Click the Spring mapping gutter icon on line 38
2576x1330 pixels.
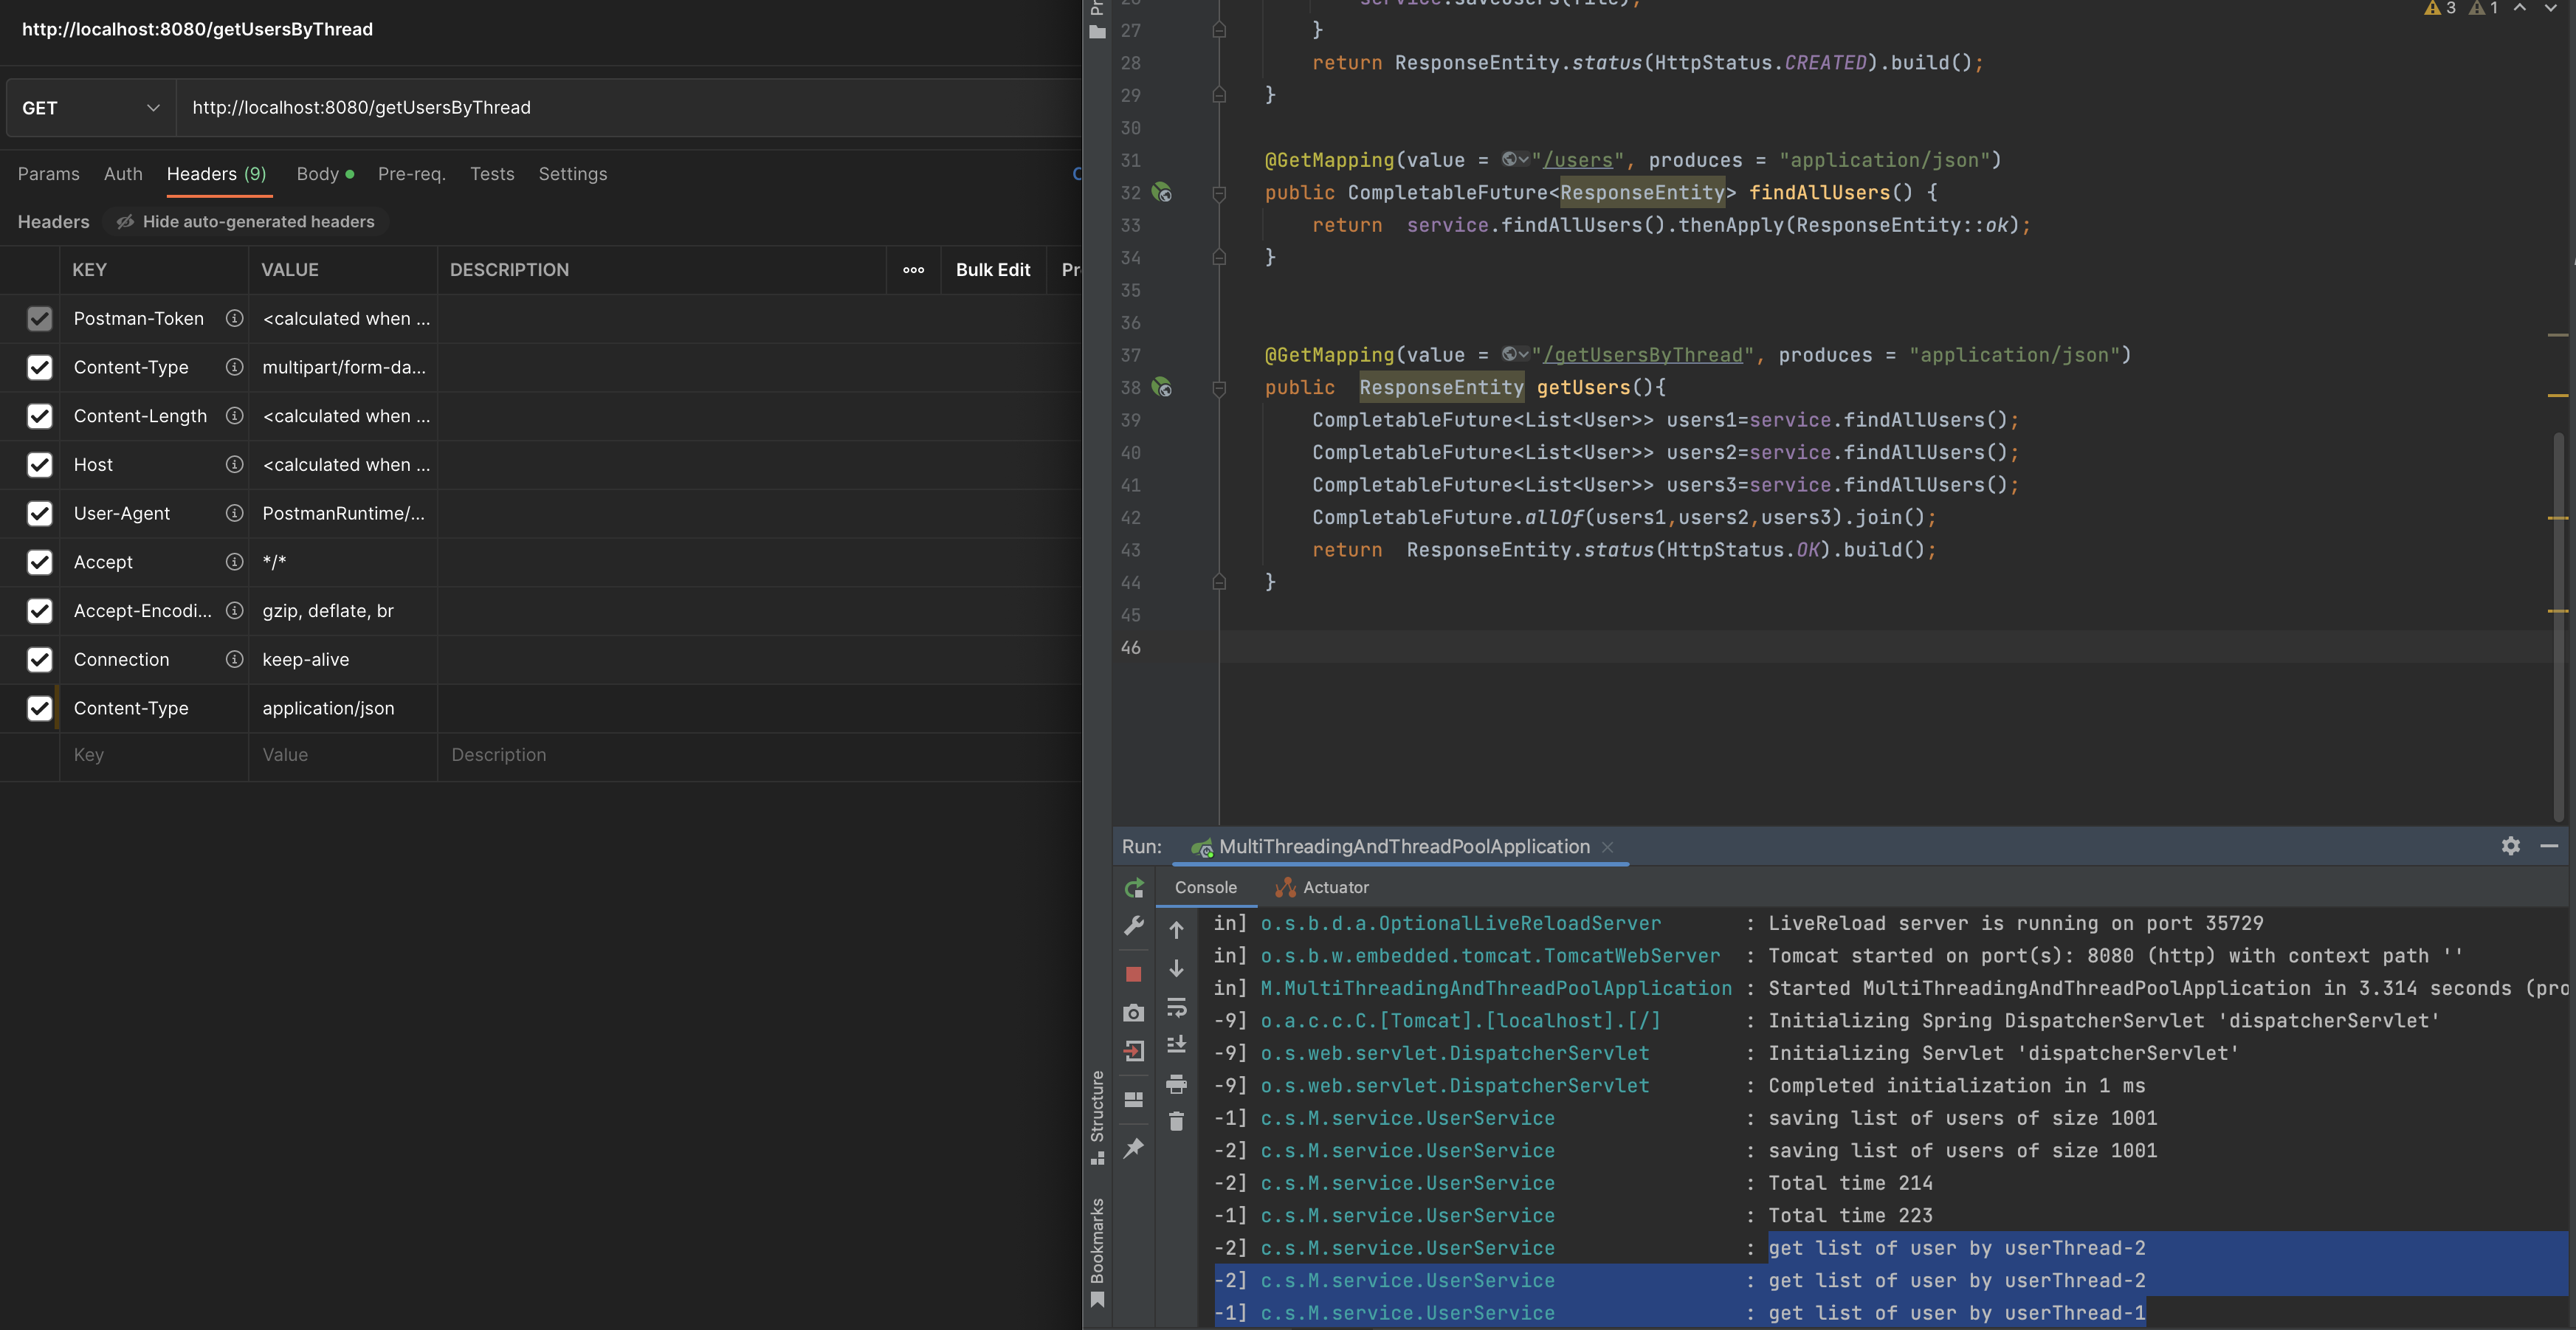[x=1162, y=388]
